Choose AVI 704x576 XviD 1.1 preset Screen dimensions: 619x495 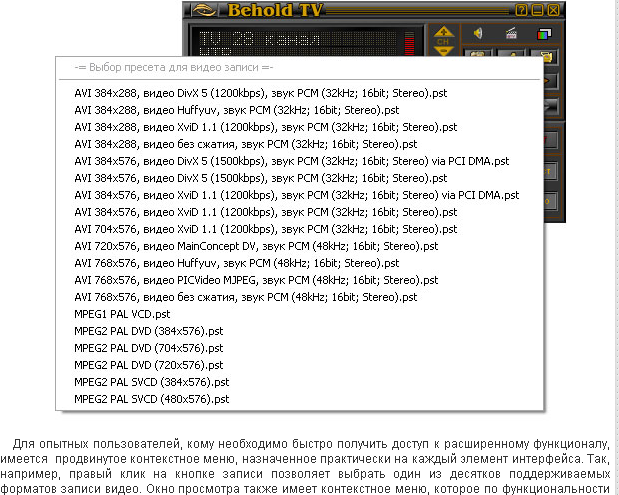(266, 229)
